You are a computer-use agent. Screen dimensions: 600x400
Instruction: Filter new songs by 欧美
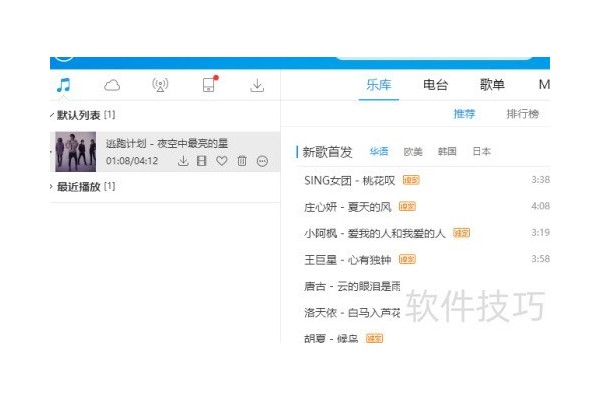pos(413,152)
